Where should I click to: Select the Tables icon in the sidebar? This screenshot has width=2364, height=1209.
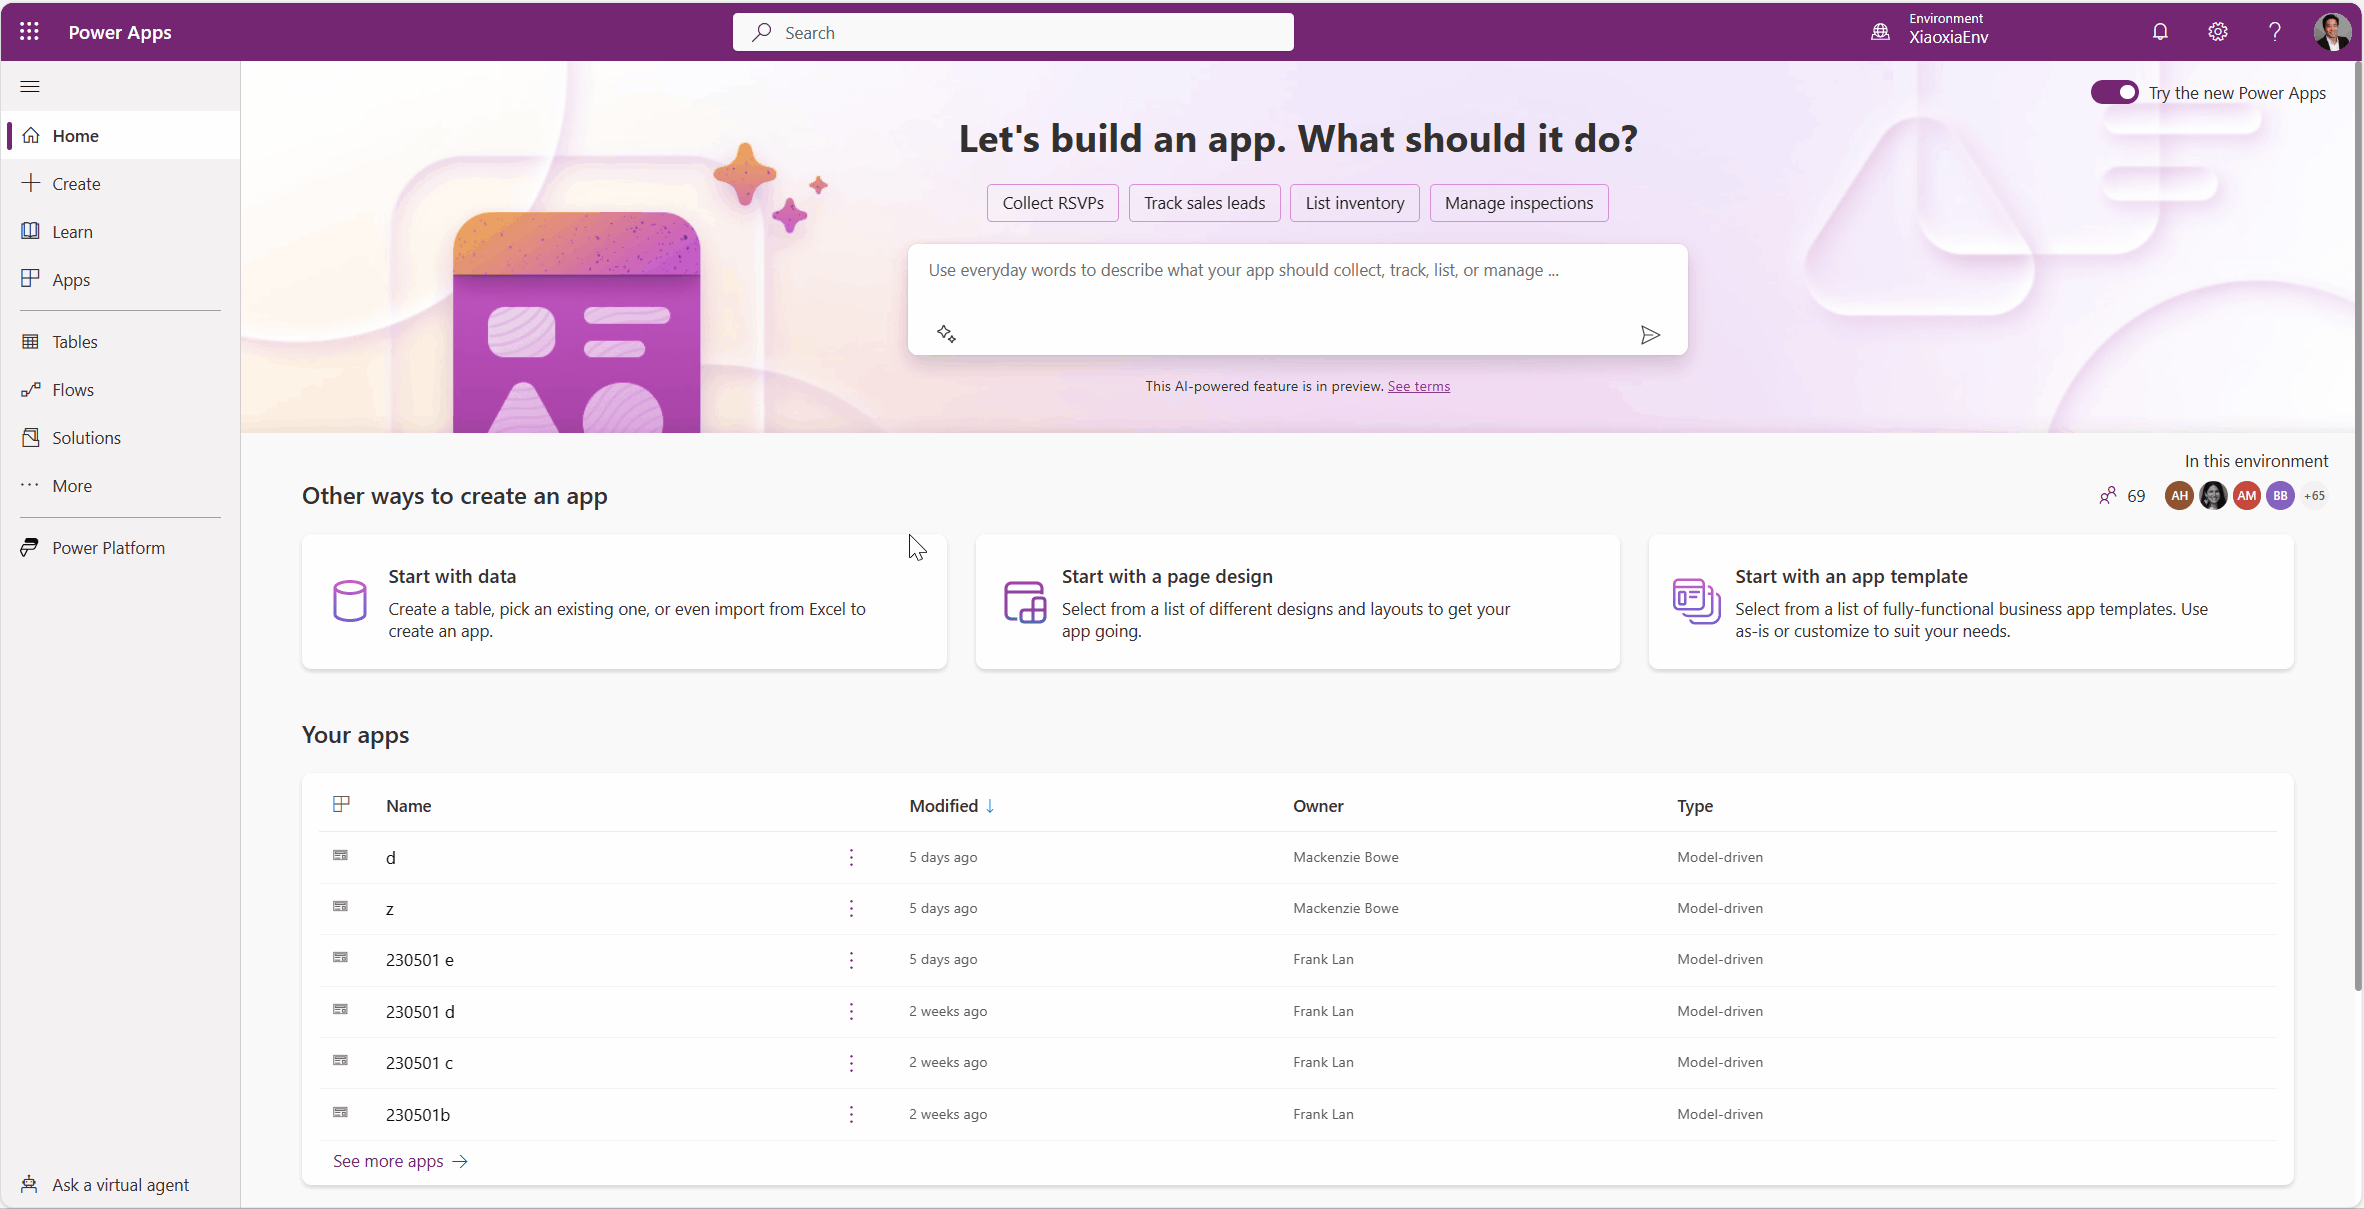[x=29, y=341]
